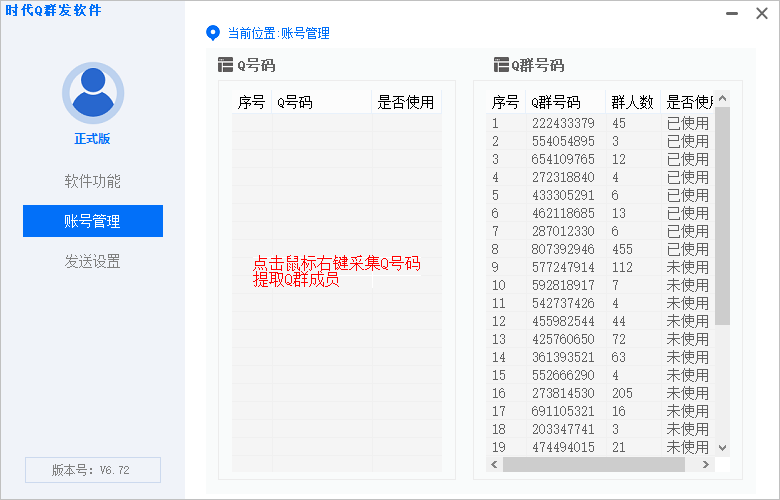Click the 是否使用 header in Q号码 table
Screen dimensions: 780x500
pyautogui.click(x=405, y=102)
